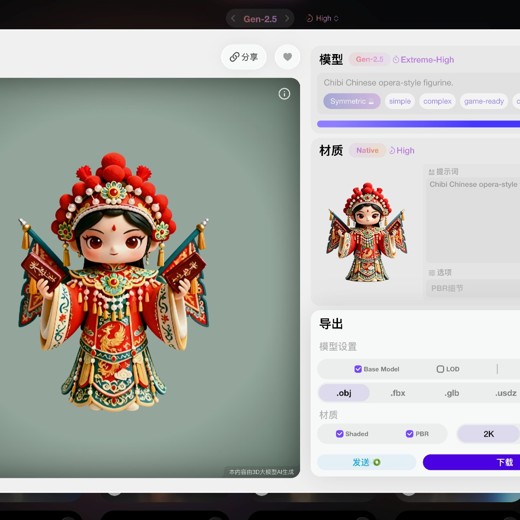
Task: Choose the .obj export format
Action: (344, 393)
